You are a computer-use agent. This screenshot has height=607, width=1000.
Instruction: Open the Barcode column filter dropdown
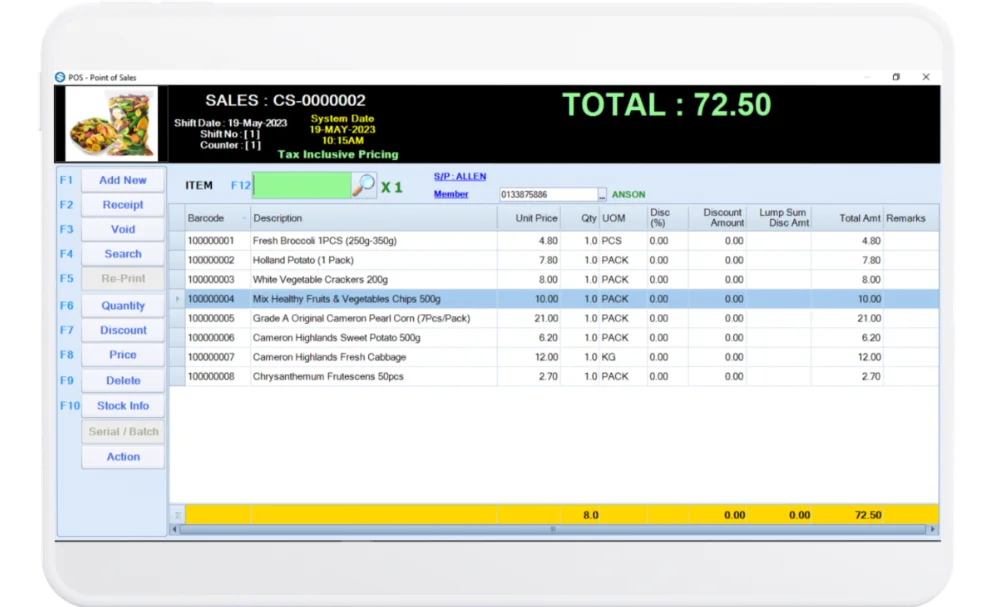click(x=243, y=218)
